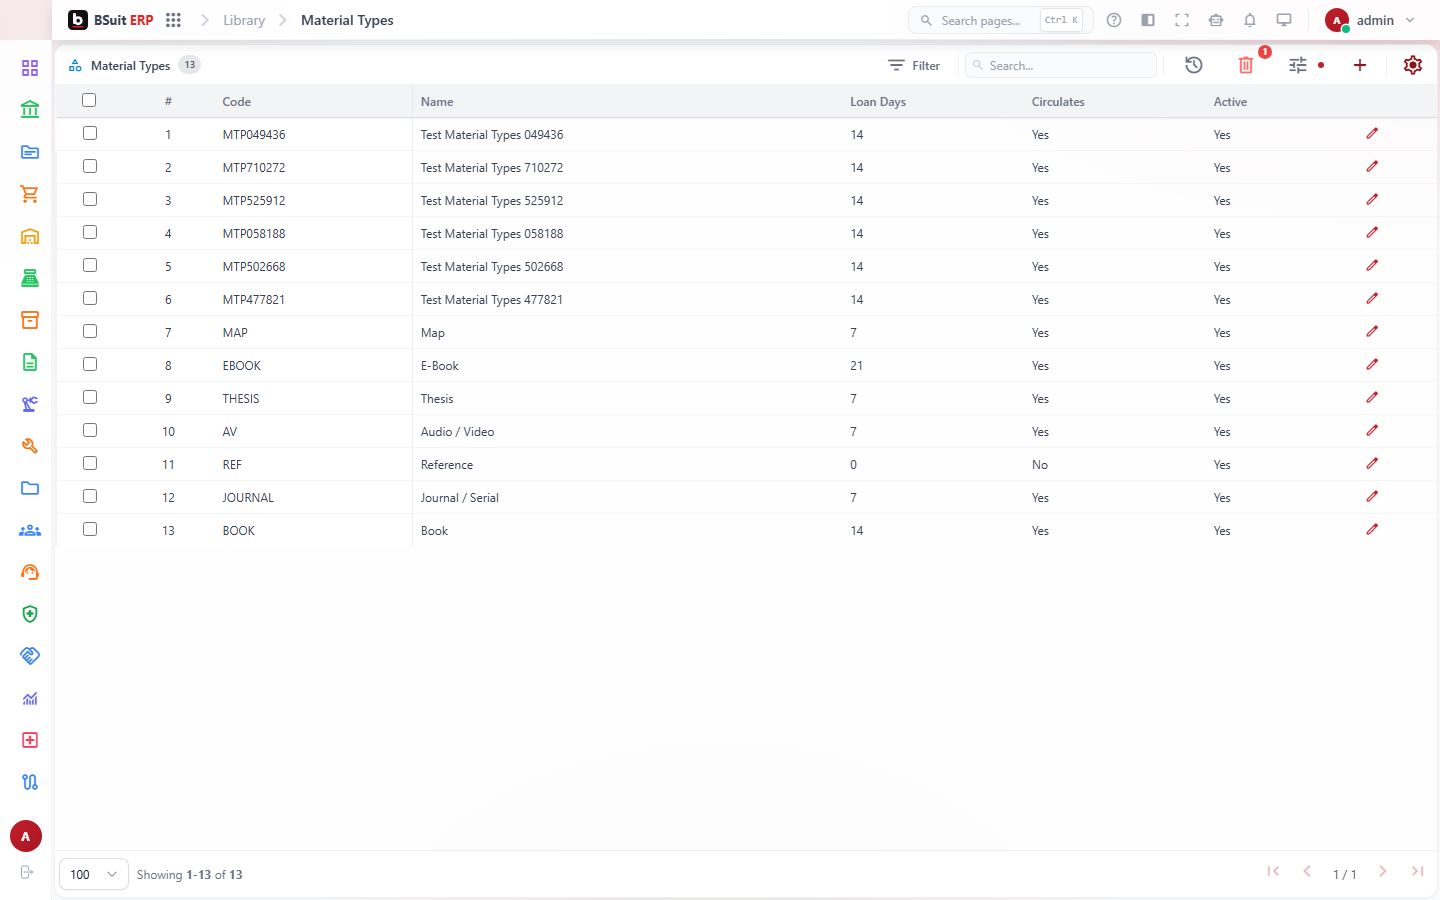Open the robotic arm manufacturing icon
Image resolution: width=1440 pixels, height=900 pixels.
pos(30,404)
